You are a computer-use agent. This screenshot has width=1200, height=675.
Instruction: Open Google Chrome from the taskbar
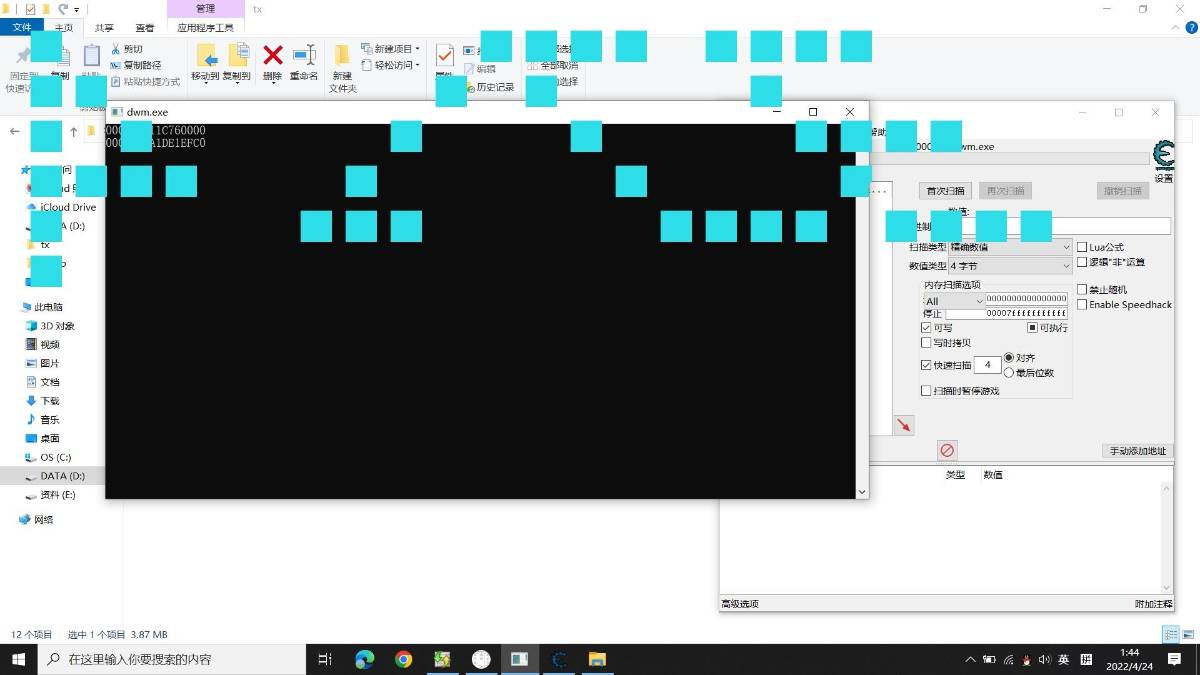point(403,659)
